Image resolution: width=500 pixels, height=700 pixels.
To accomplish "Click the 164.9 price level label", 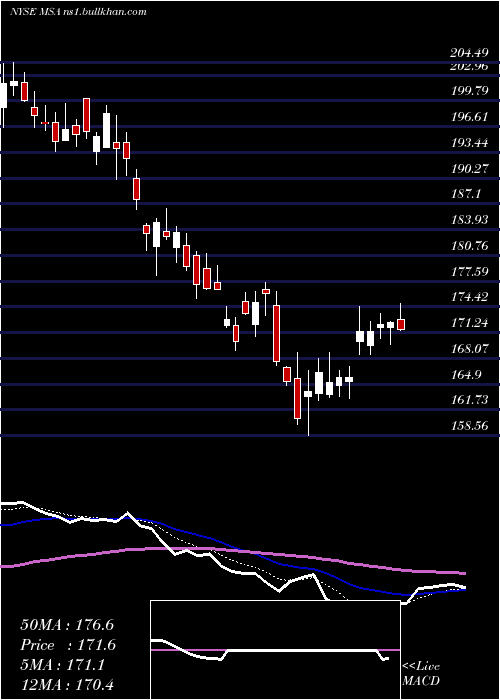I will coord(466,374).
